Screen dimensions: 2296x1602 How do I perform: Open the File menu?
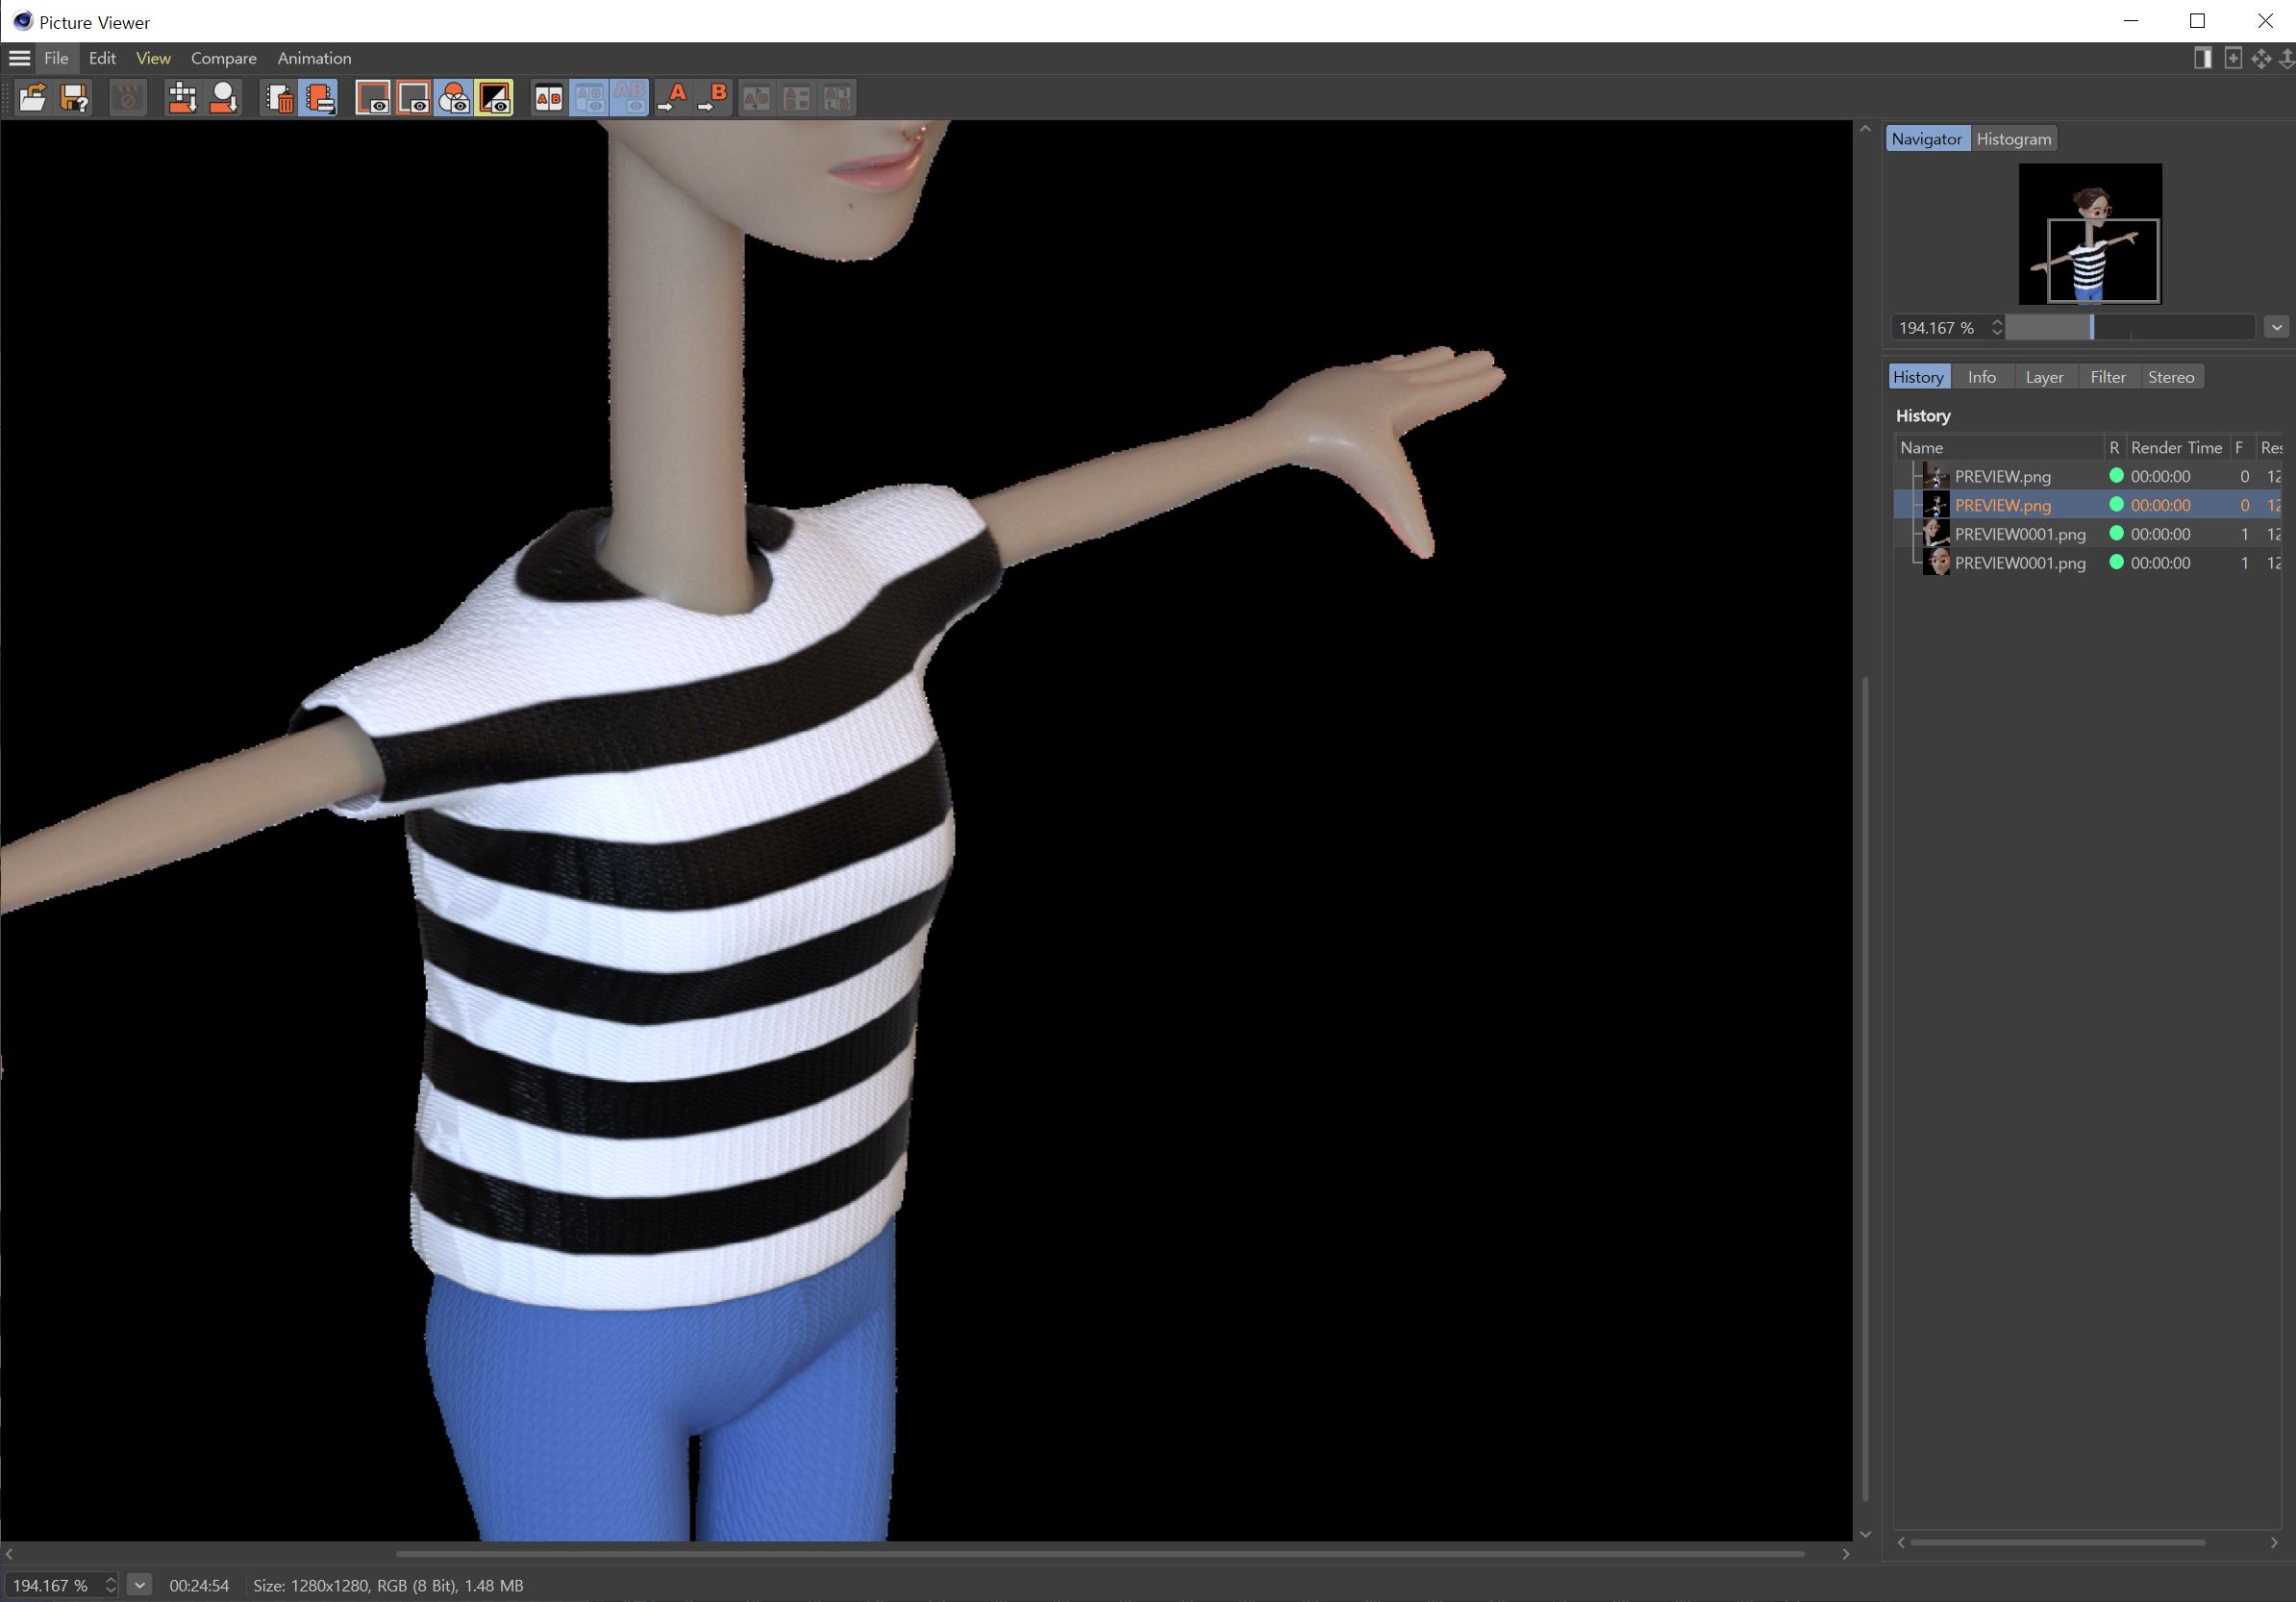coord(56,58)
